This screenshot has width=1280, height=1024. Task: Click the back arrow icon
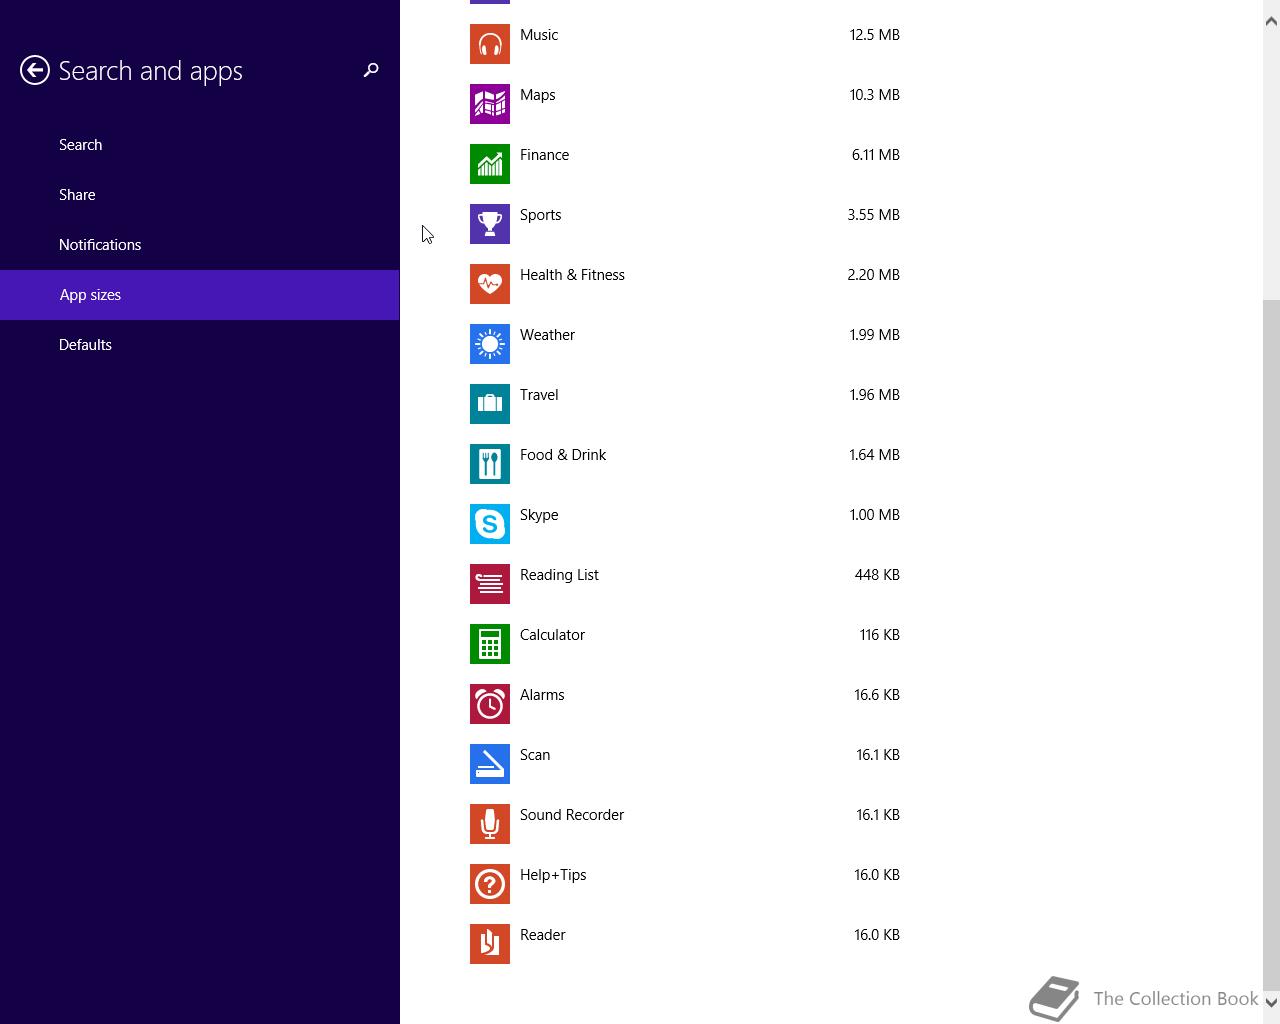(35, 70)
